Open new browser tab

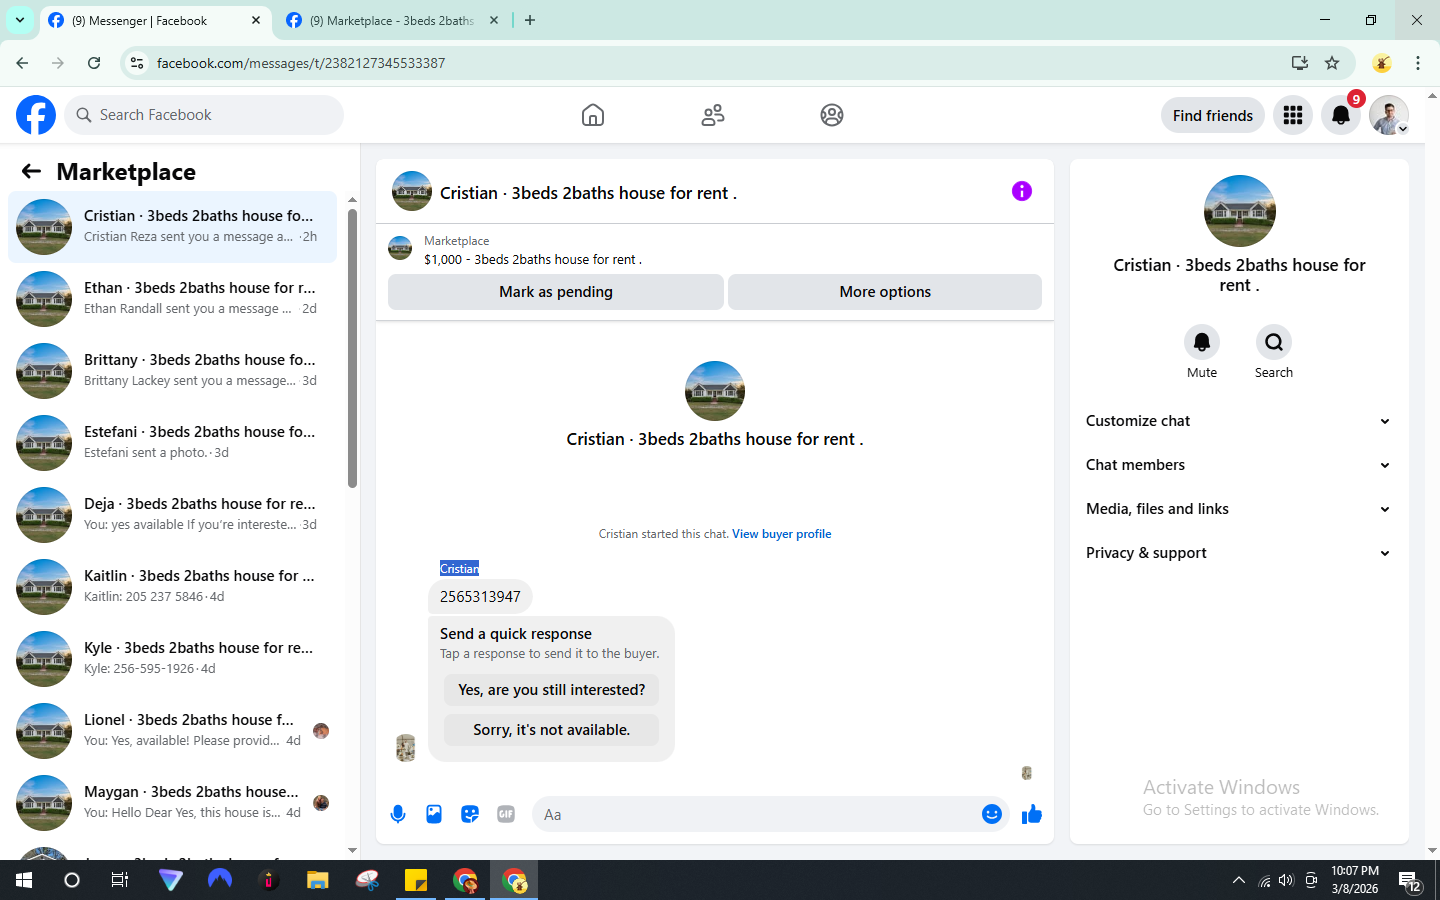pyautogui.click(x=530, y=20)
